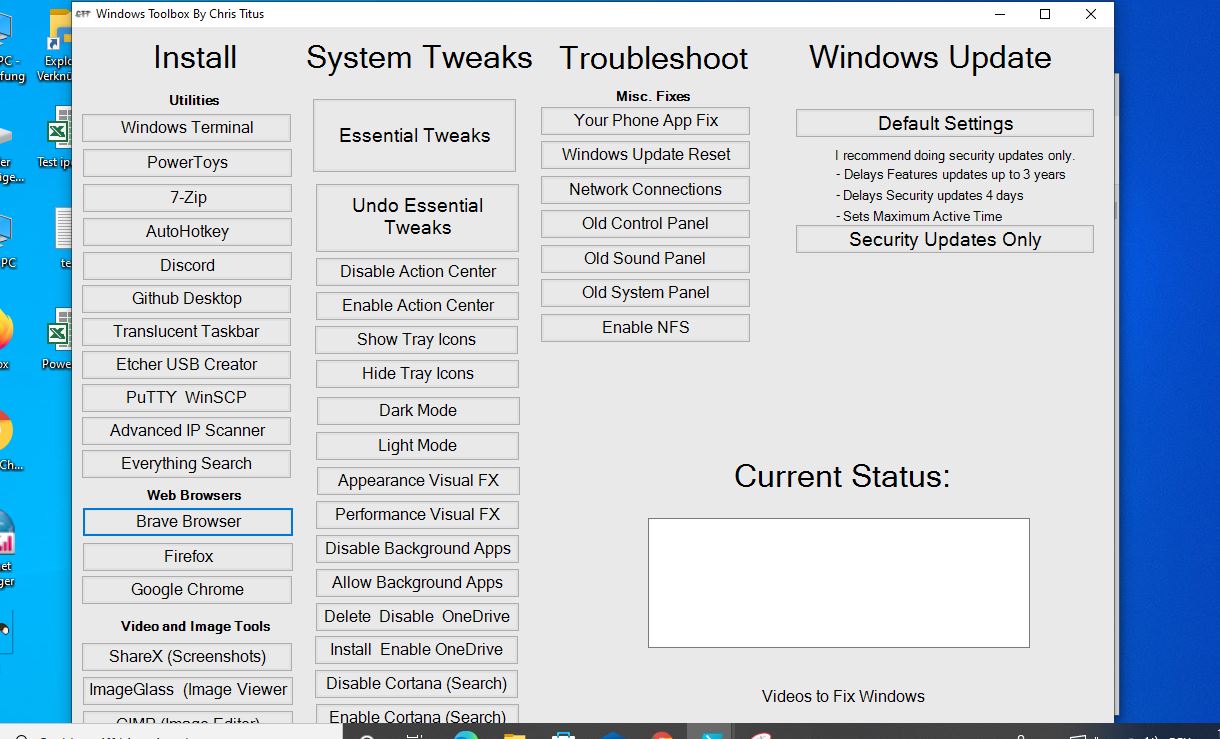The image size is (1220, 739).
Task: Open Old Control Panel
Action: (x=645, y=224)
